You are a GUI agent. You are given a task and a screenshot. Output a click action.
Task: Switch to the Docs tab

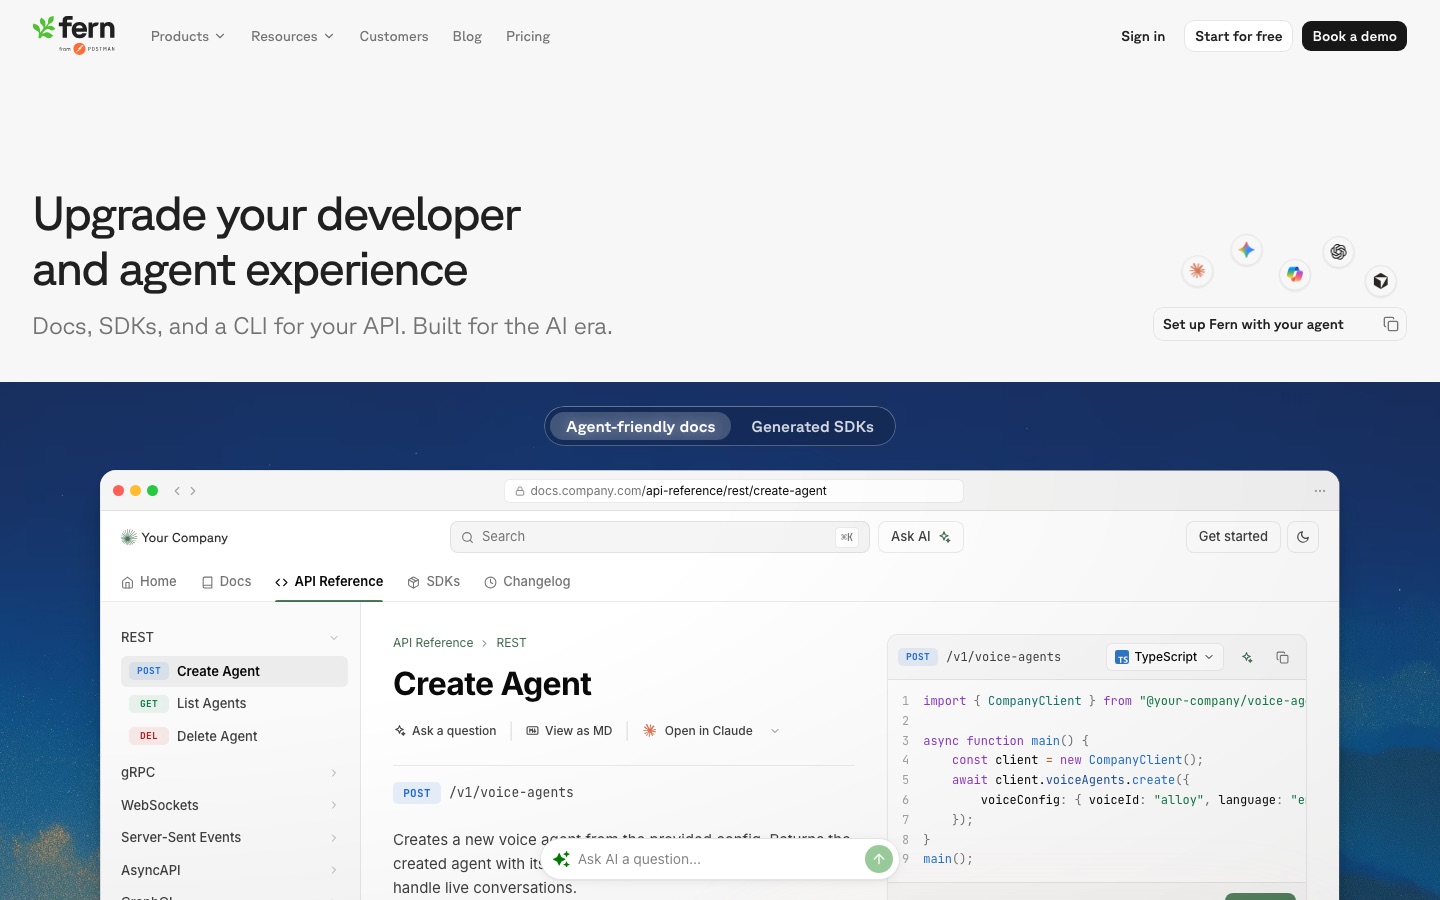(226, 582)
